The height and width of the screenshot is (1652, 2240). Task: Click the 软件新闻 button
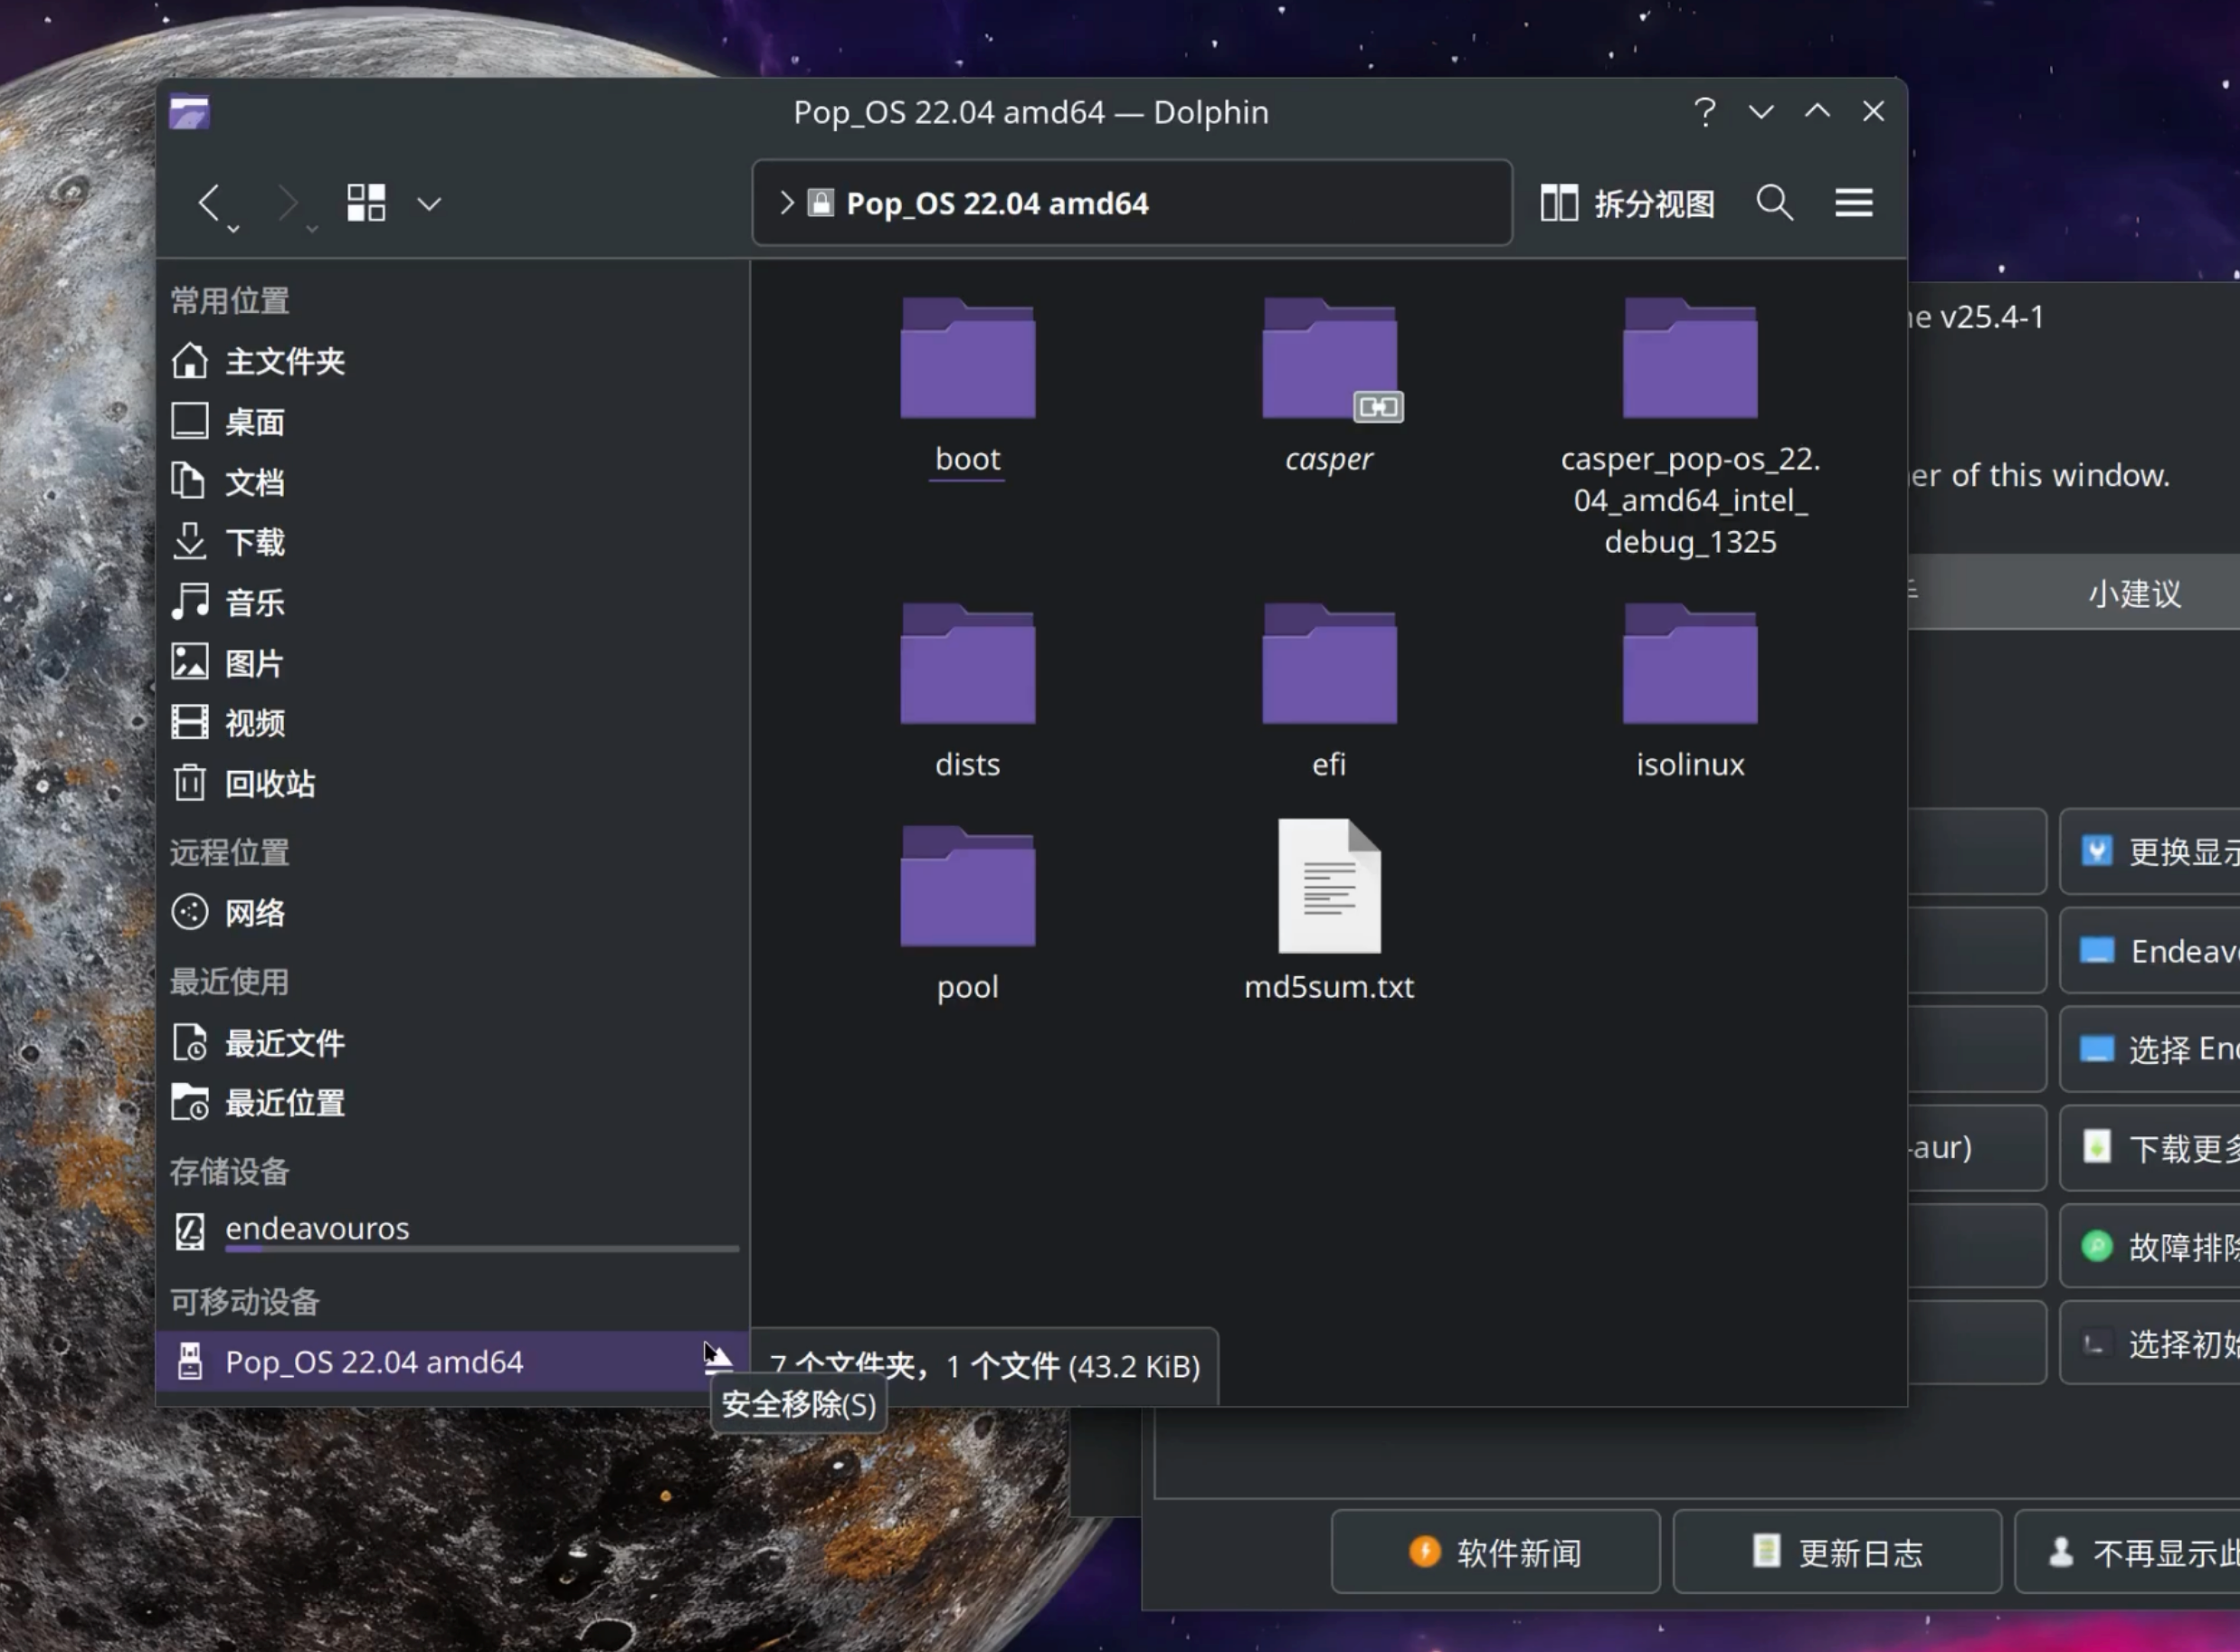tap(1495, 1552)
